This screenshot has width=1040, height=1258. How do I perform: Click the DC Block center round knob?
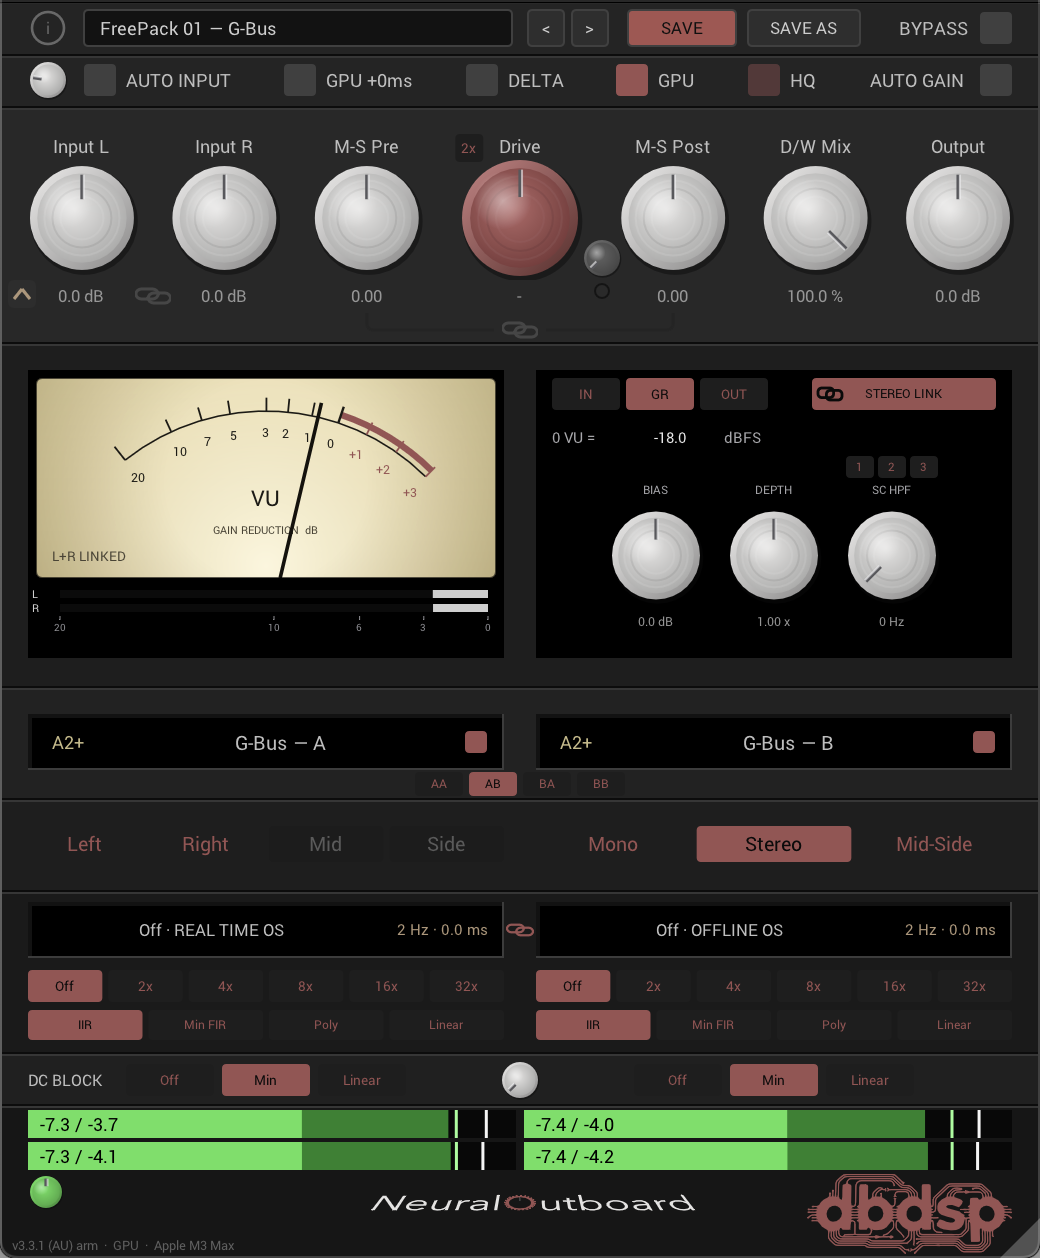(x=520, y=1080)
